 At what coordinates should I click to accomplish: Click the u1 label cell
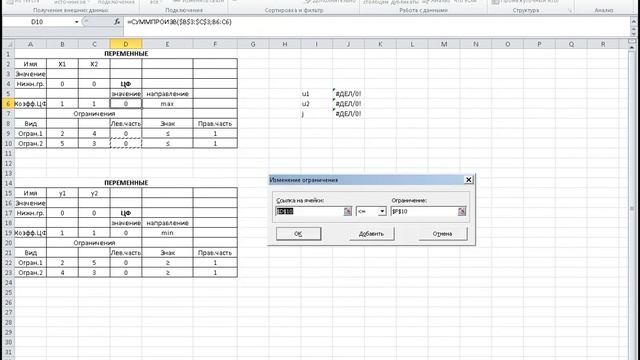pos(316,94)
